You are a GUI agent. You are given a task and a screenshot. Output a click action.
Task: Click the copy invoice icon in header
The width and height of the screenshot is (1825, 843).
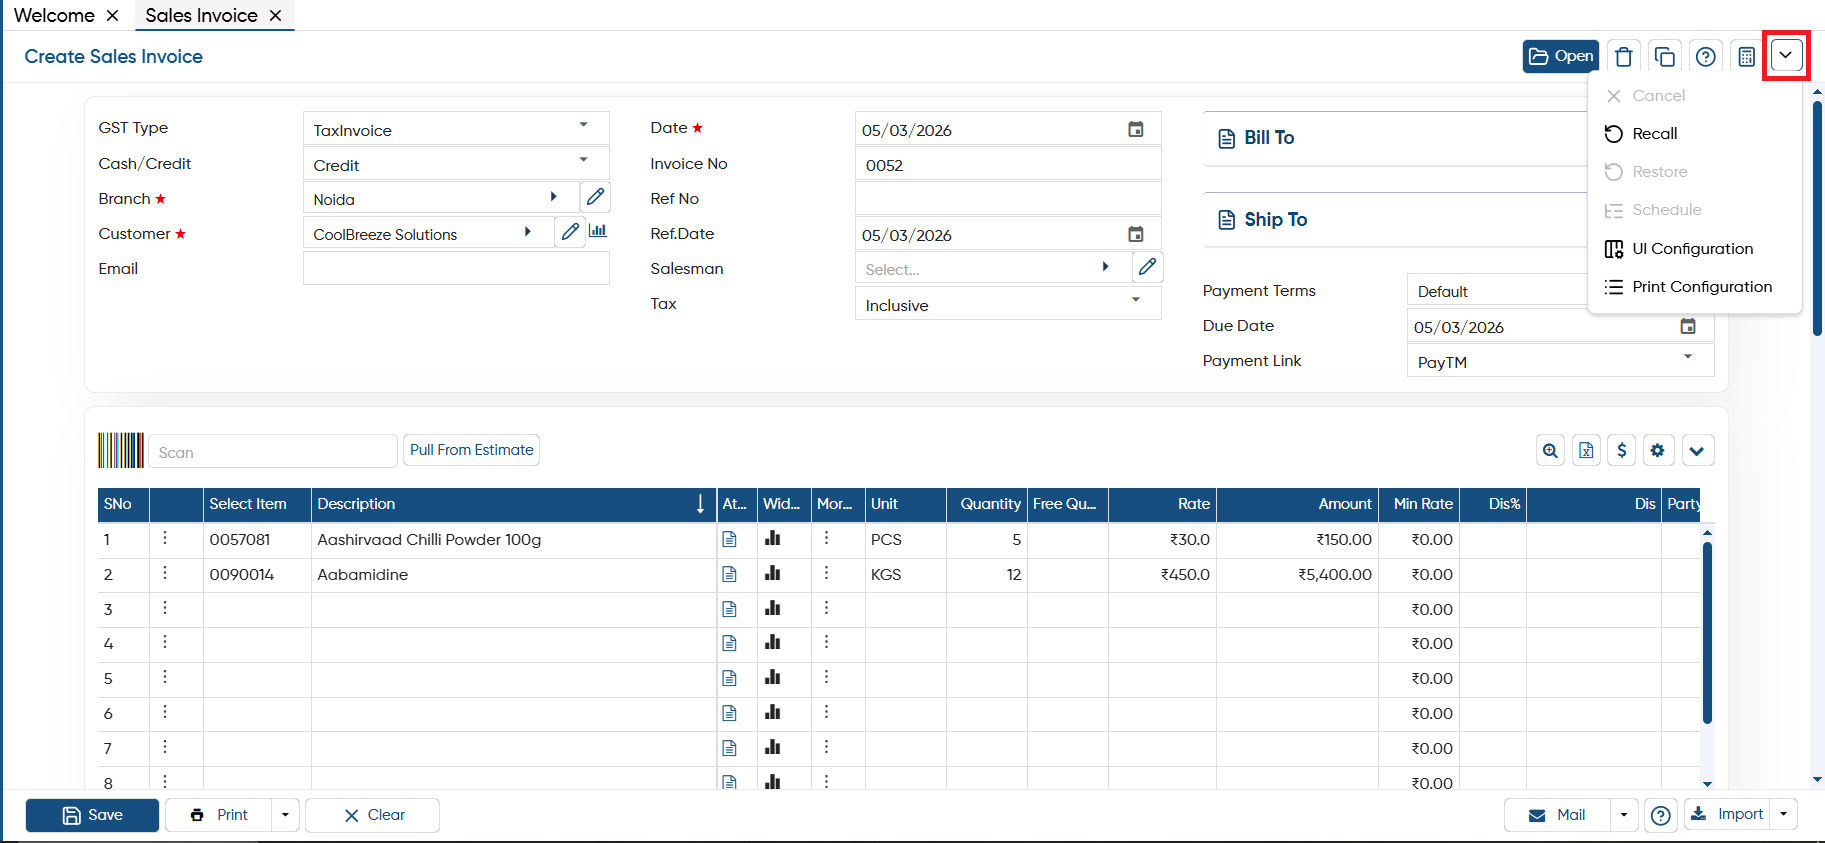point(1665,57)
